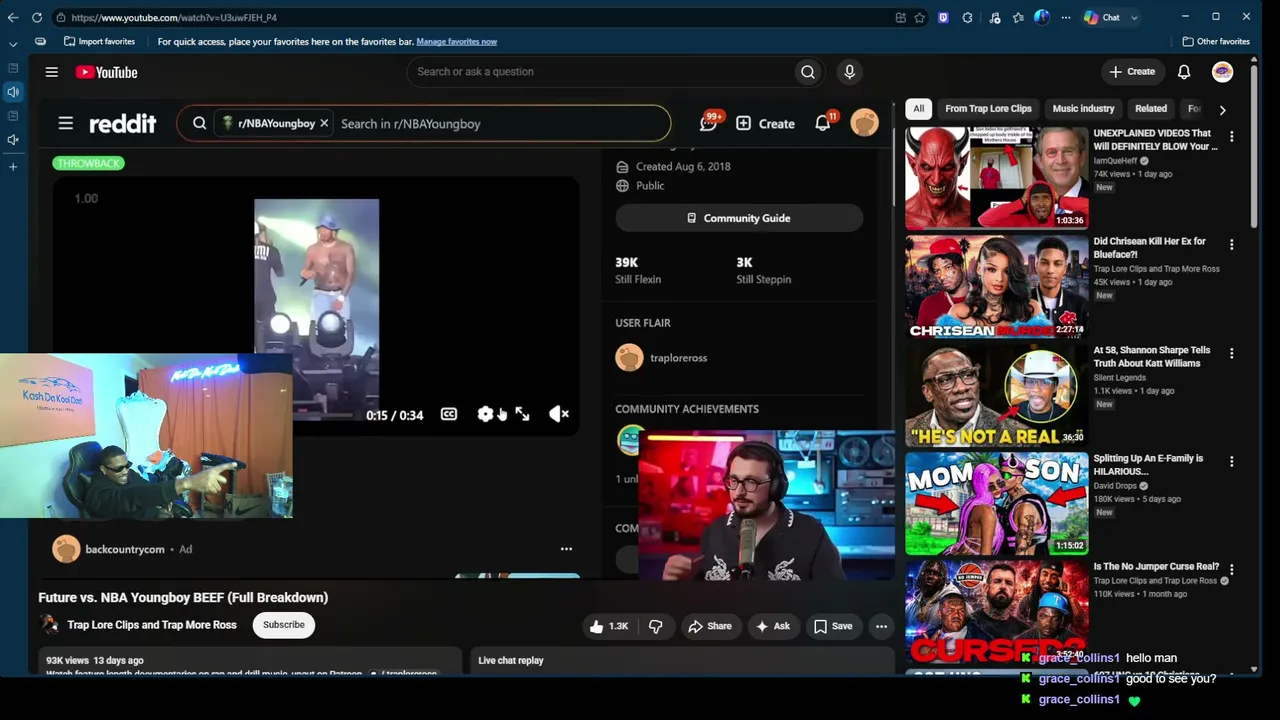This screenshot has height=720, width=1280.
Task: Select the From Trap Lore Clips chip
Action: pyautogui.click(x=988, y=109)
